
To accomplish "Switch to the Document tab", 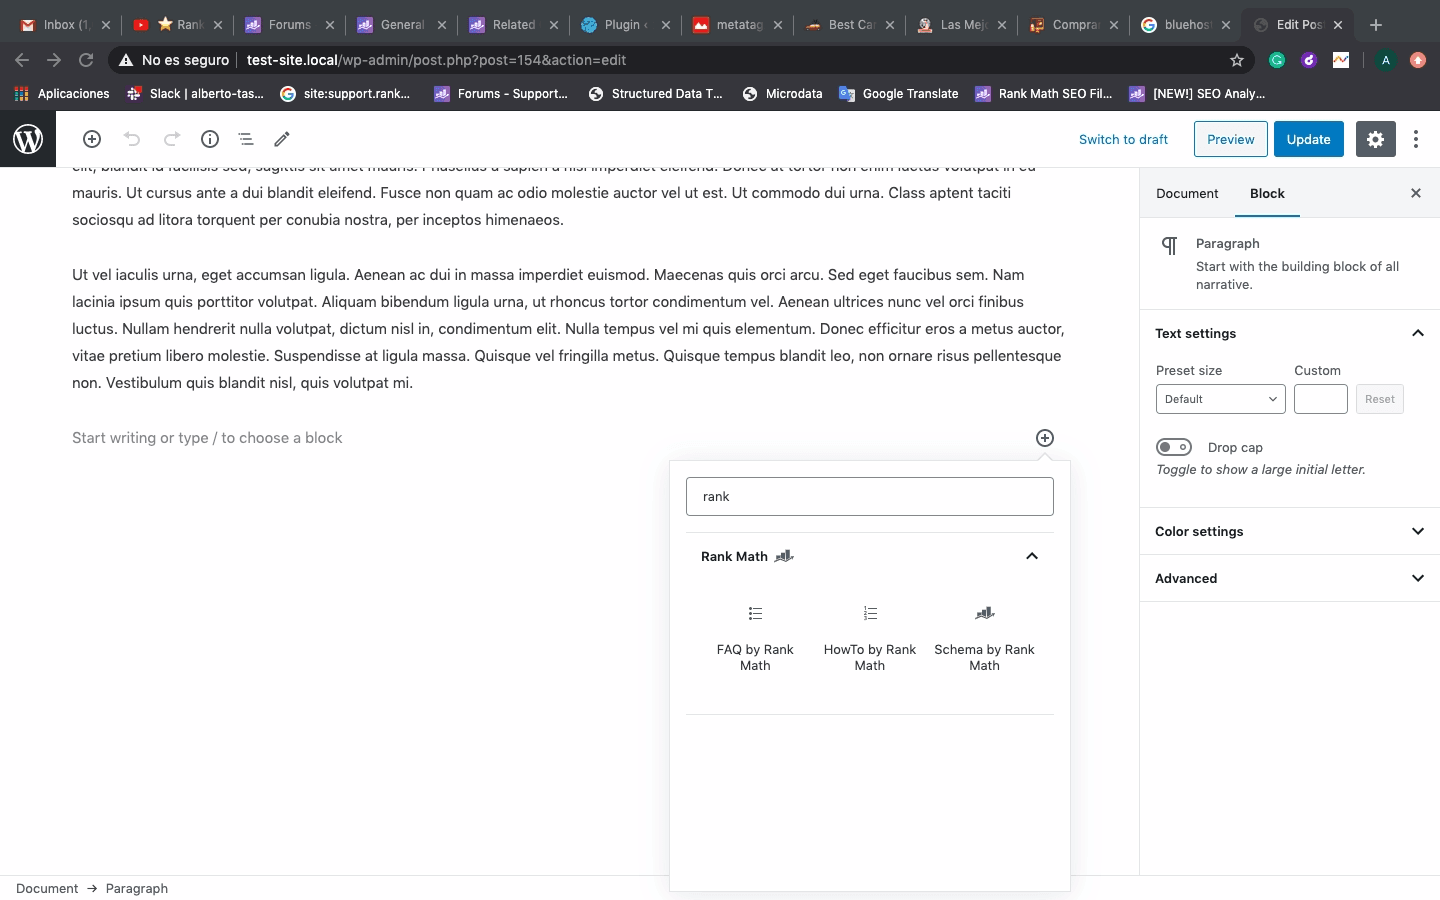I will click(x=1187, y=193).
